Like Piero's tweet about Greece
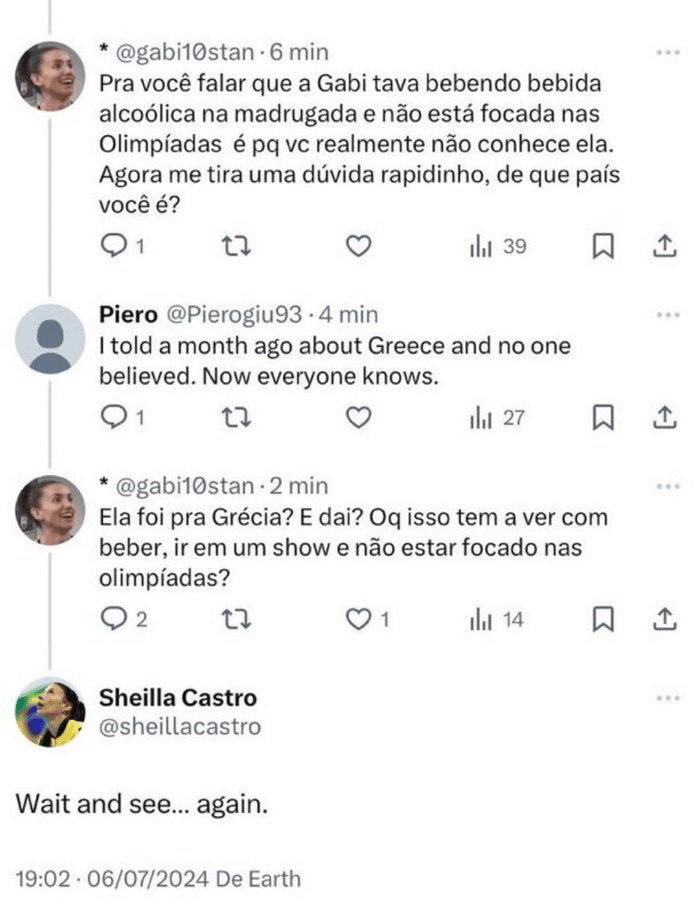The width and height of the screenshot is (698, 900). coord(358,418)
